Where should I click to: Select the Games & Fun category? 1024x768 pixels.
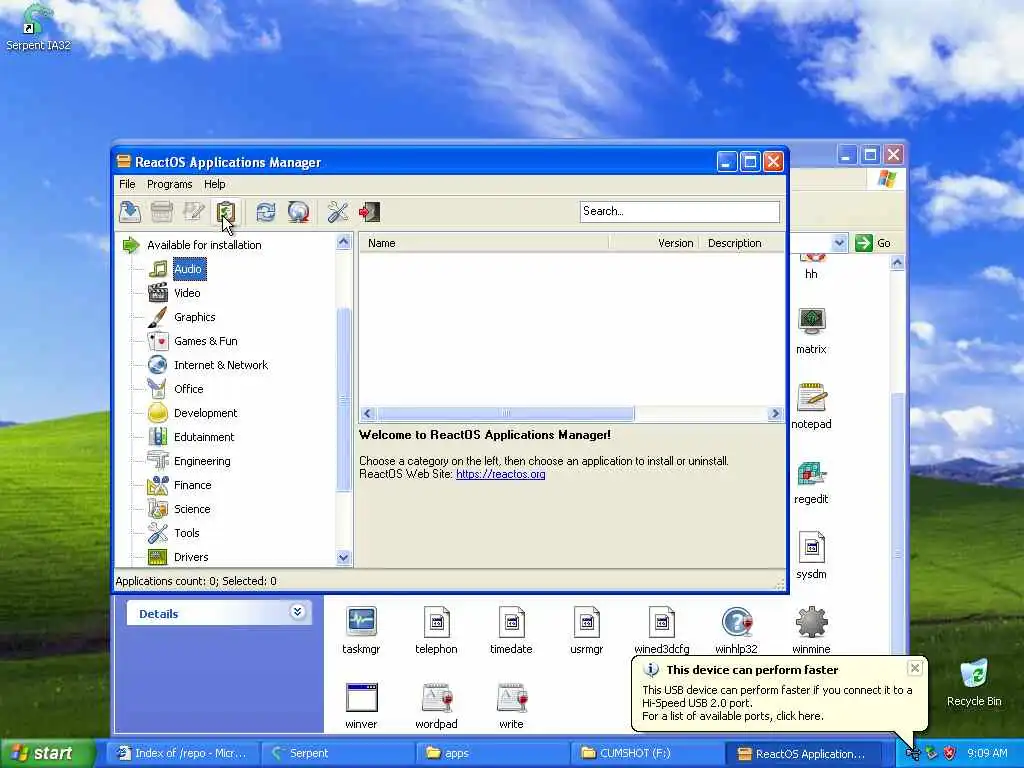(x=206, y=341)
